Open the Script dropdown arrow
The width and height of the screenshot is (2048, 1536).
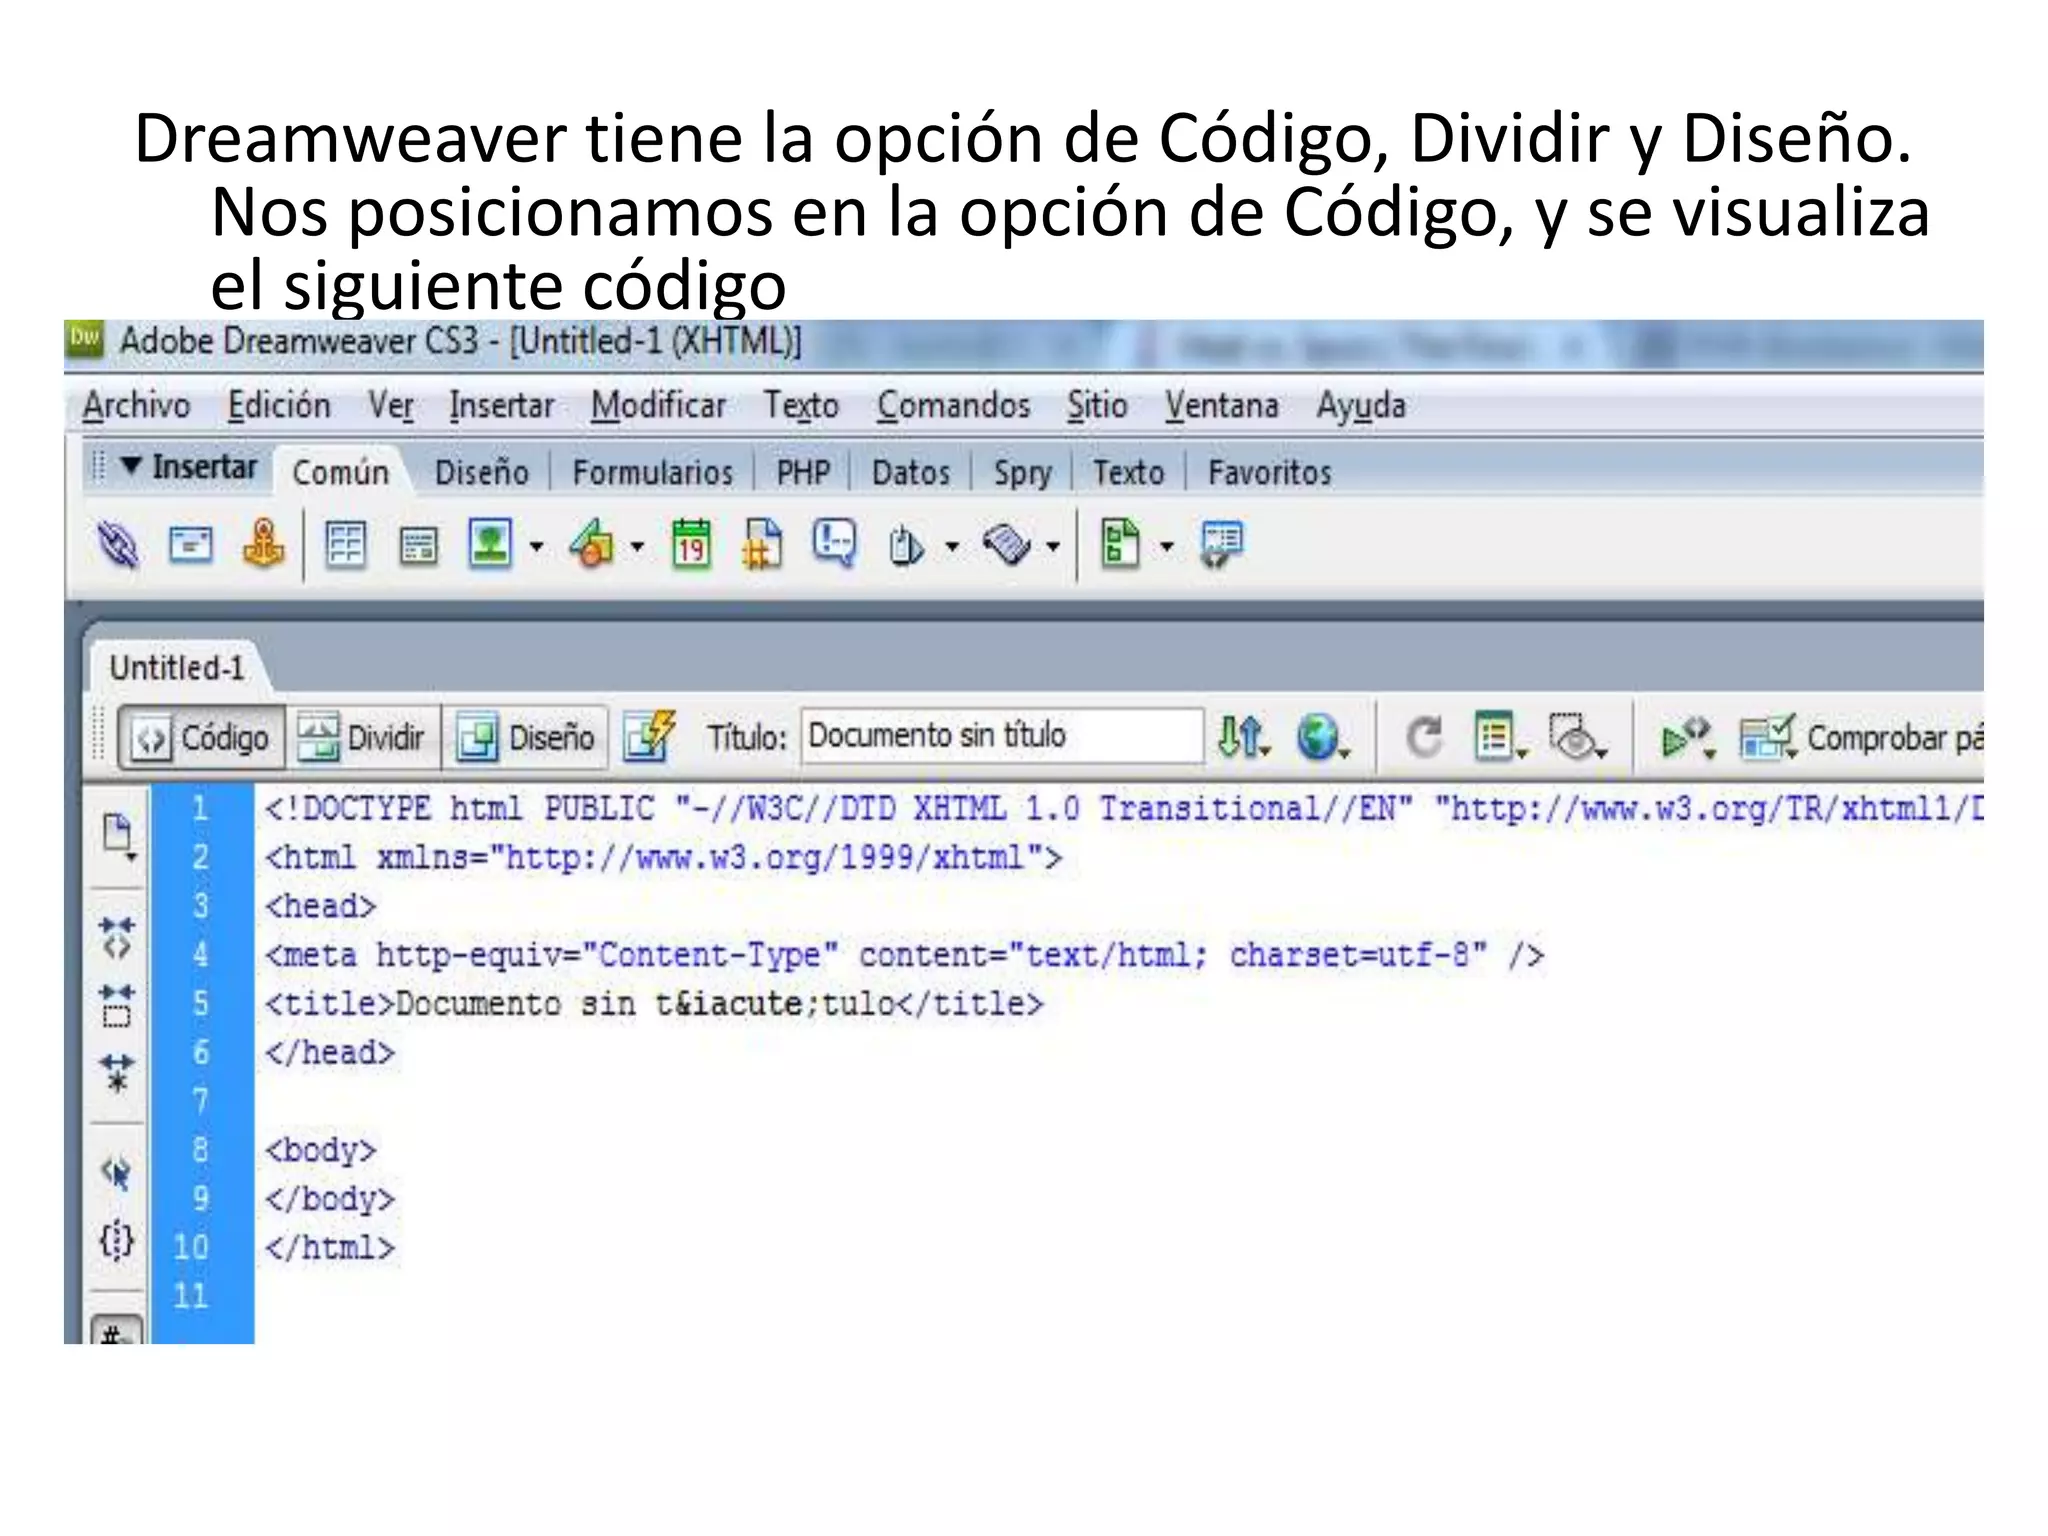pyautogui.click(x=1052, y=547)
